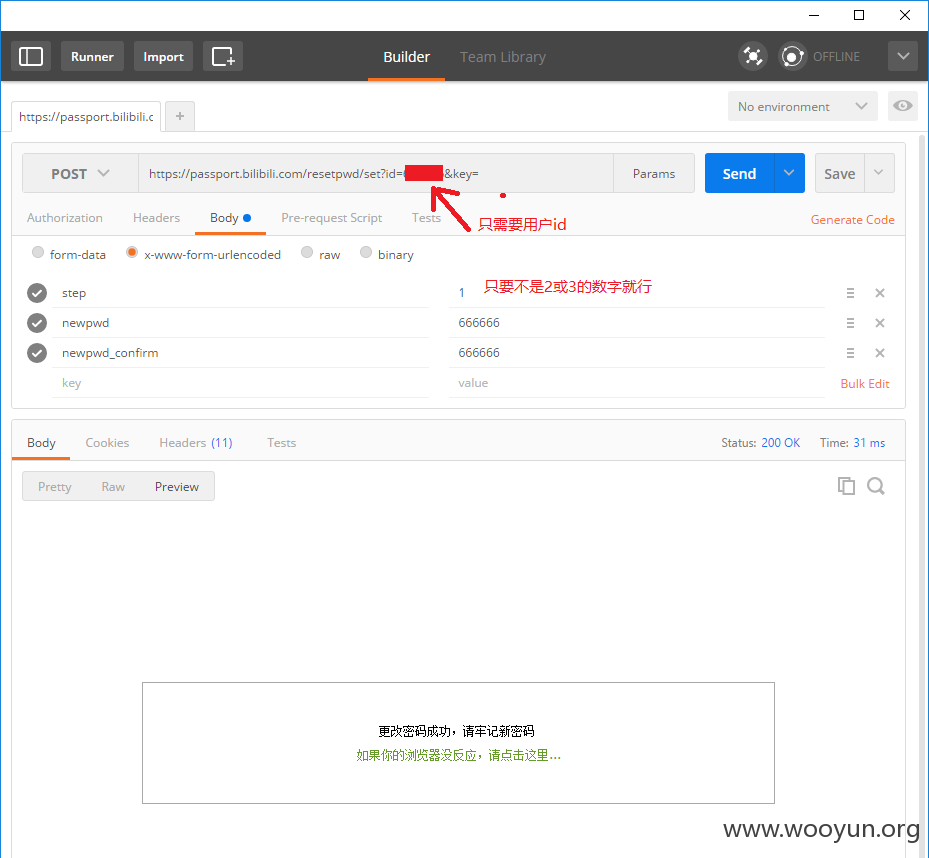This screenshot has height=858, width=929.
Task: Open the reorder handle on the step row
Action: tap(850, 293)
